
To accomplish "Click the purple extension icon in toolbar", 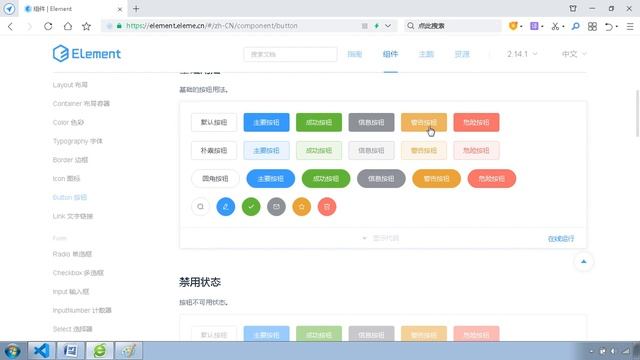I will [534, 26].
